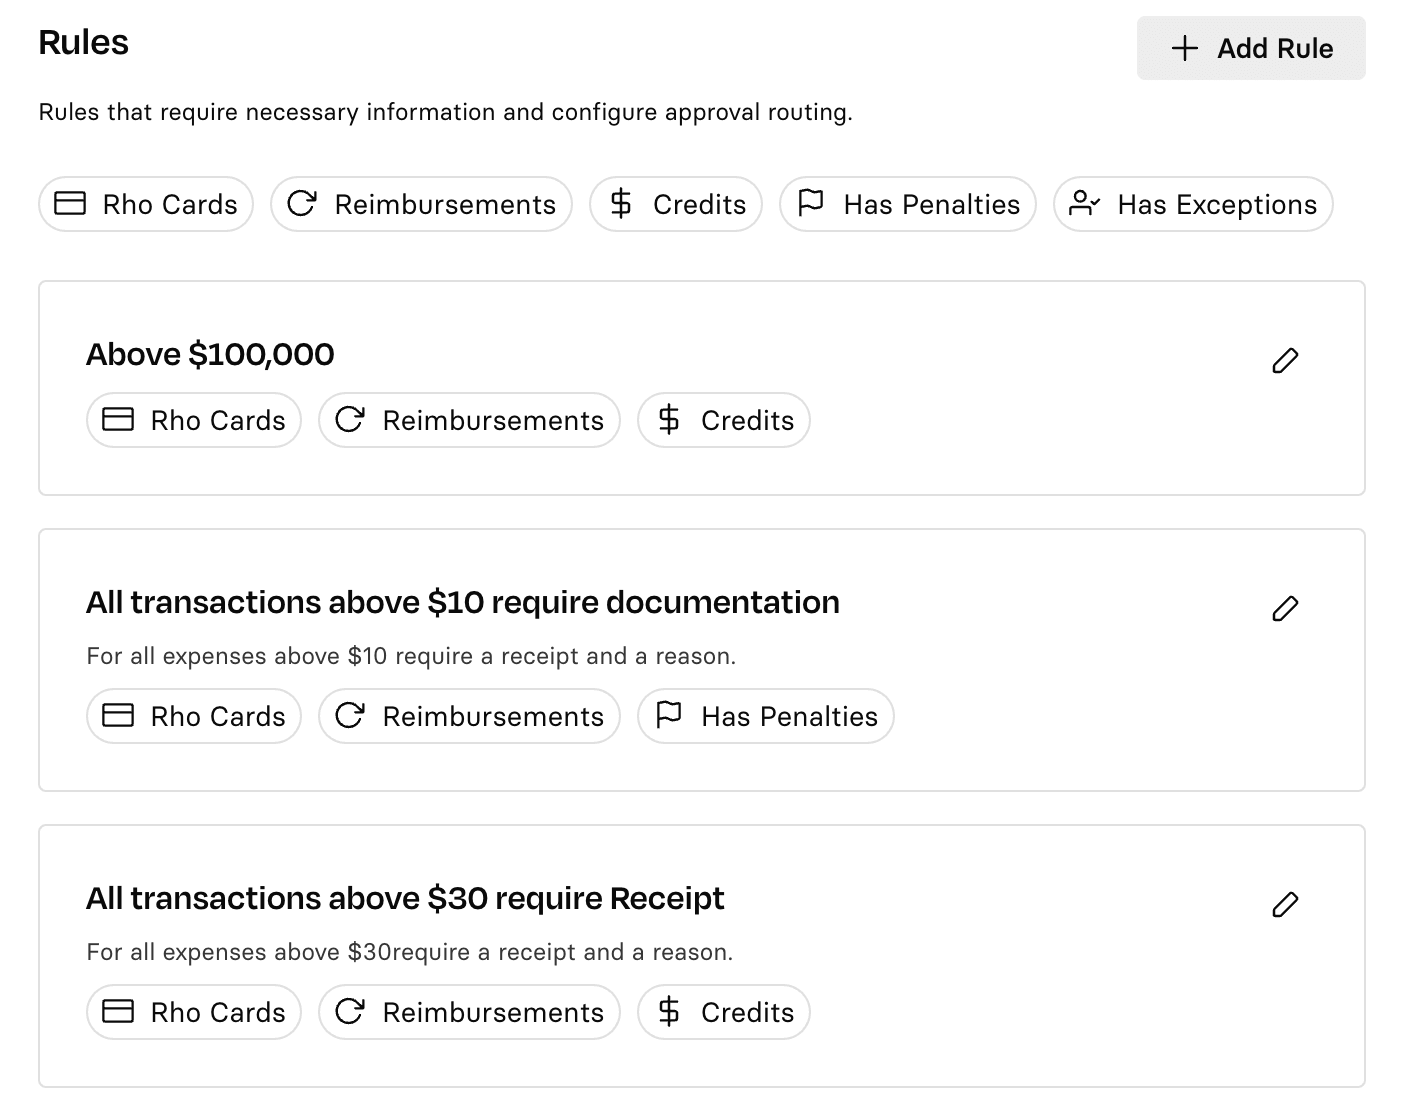This screenshot has height=1104, width=1408.
Task: Click the pencil icon beside "Above $100,000"
Action: (1286, 360)
